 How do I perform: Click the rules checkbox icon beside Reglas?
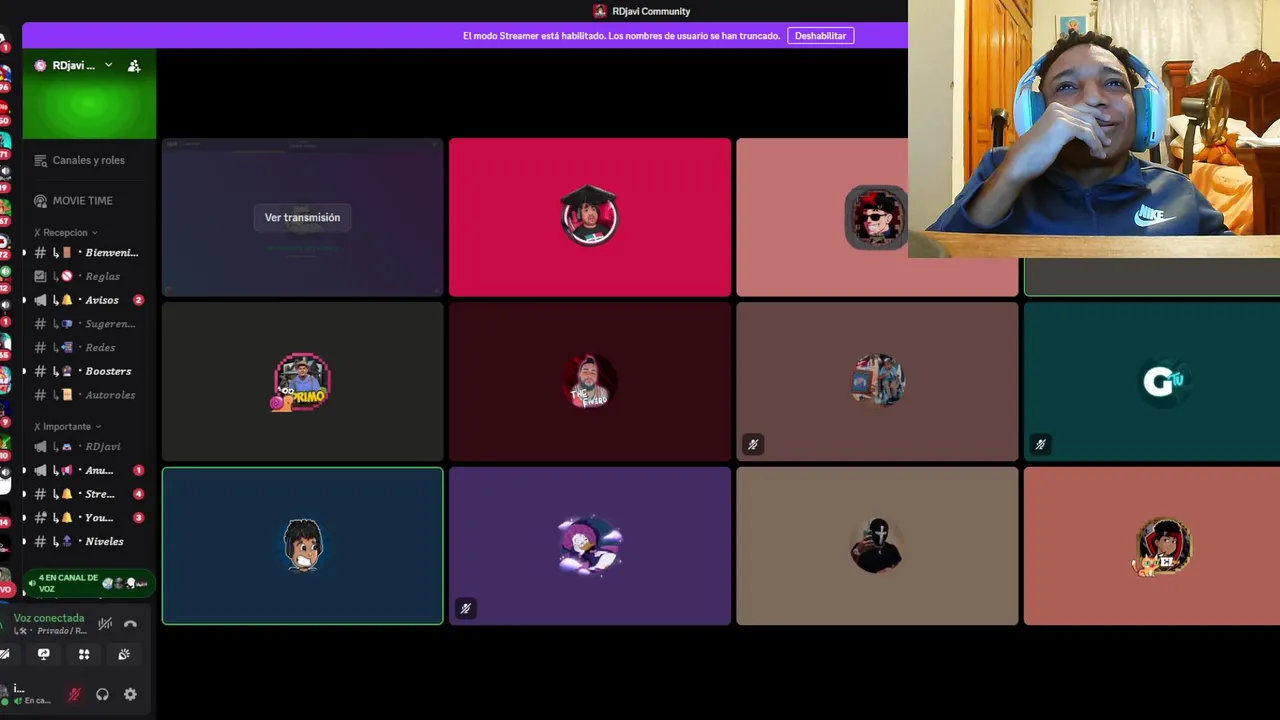[41, 276]
